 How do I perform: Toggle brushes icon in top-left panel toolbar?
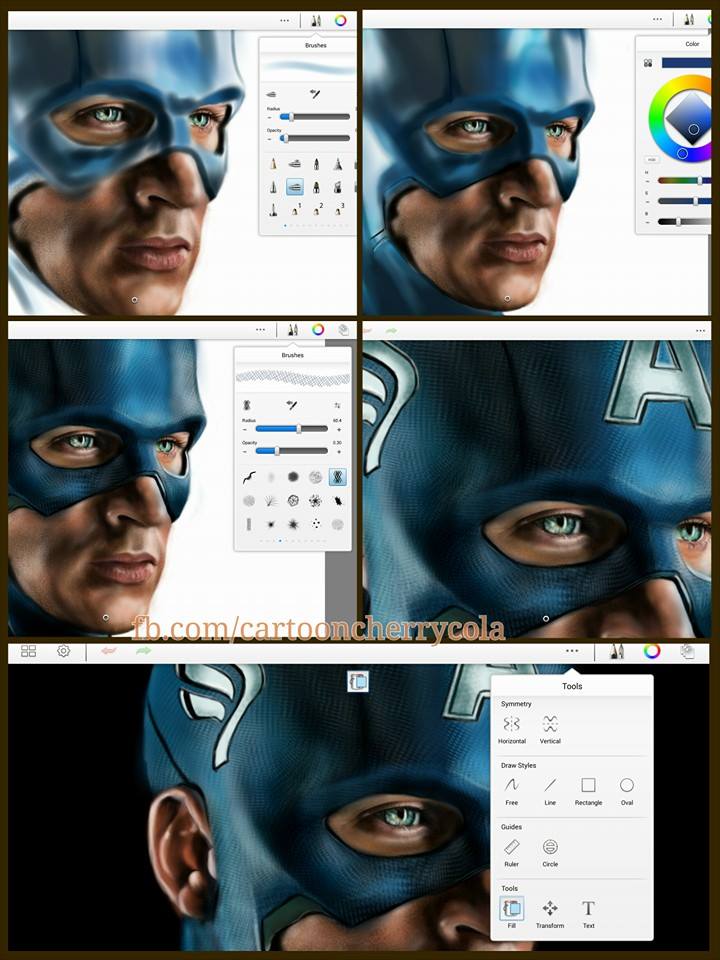pyautogui.click(x=315, y=20)
